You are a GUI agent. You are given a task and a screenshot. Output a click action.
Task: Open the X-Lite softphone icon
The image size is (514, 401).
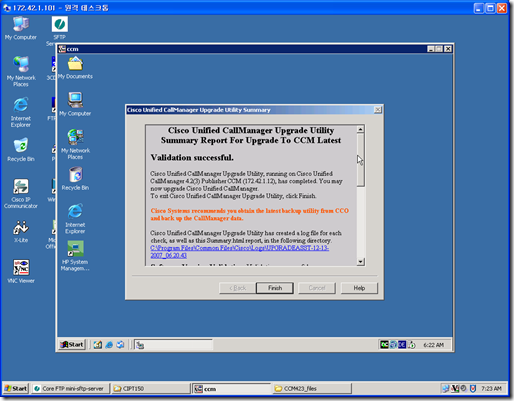coord(21,231)
